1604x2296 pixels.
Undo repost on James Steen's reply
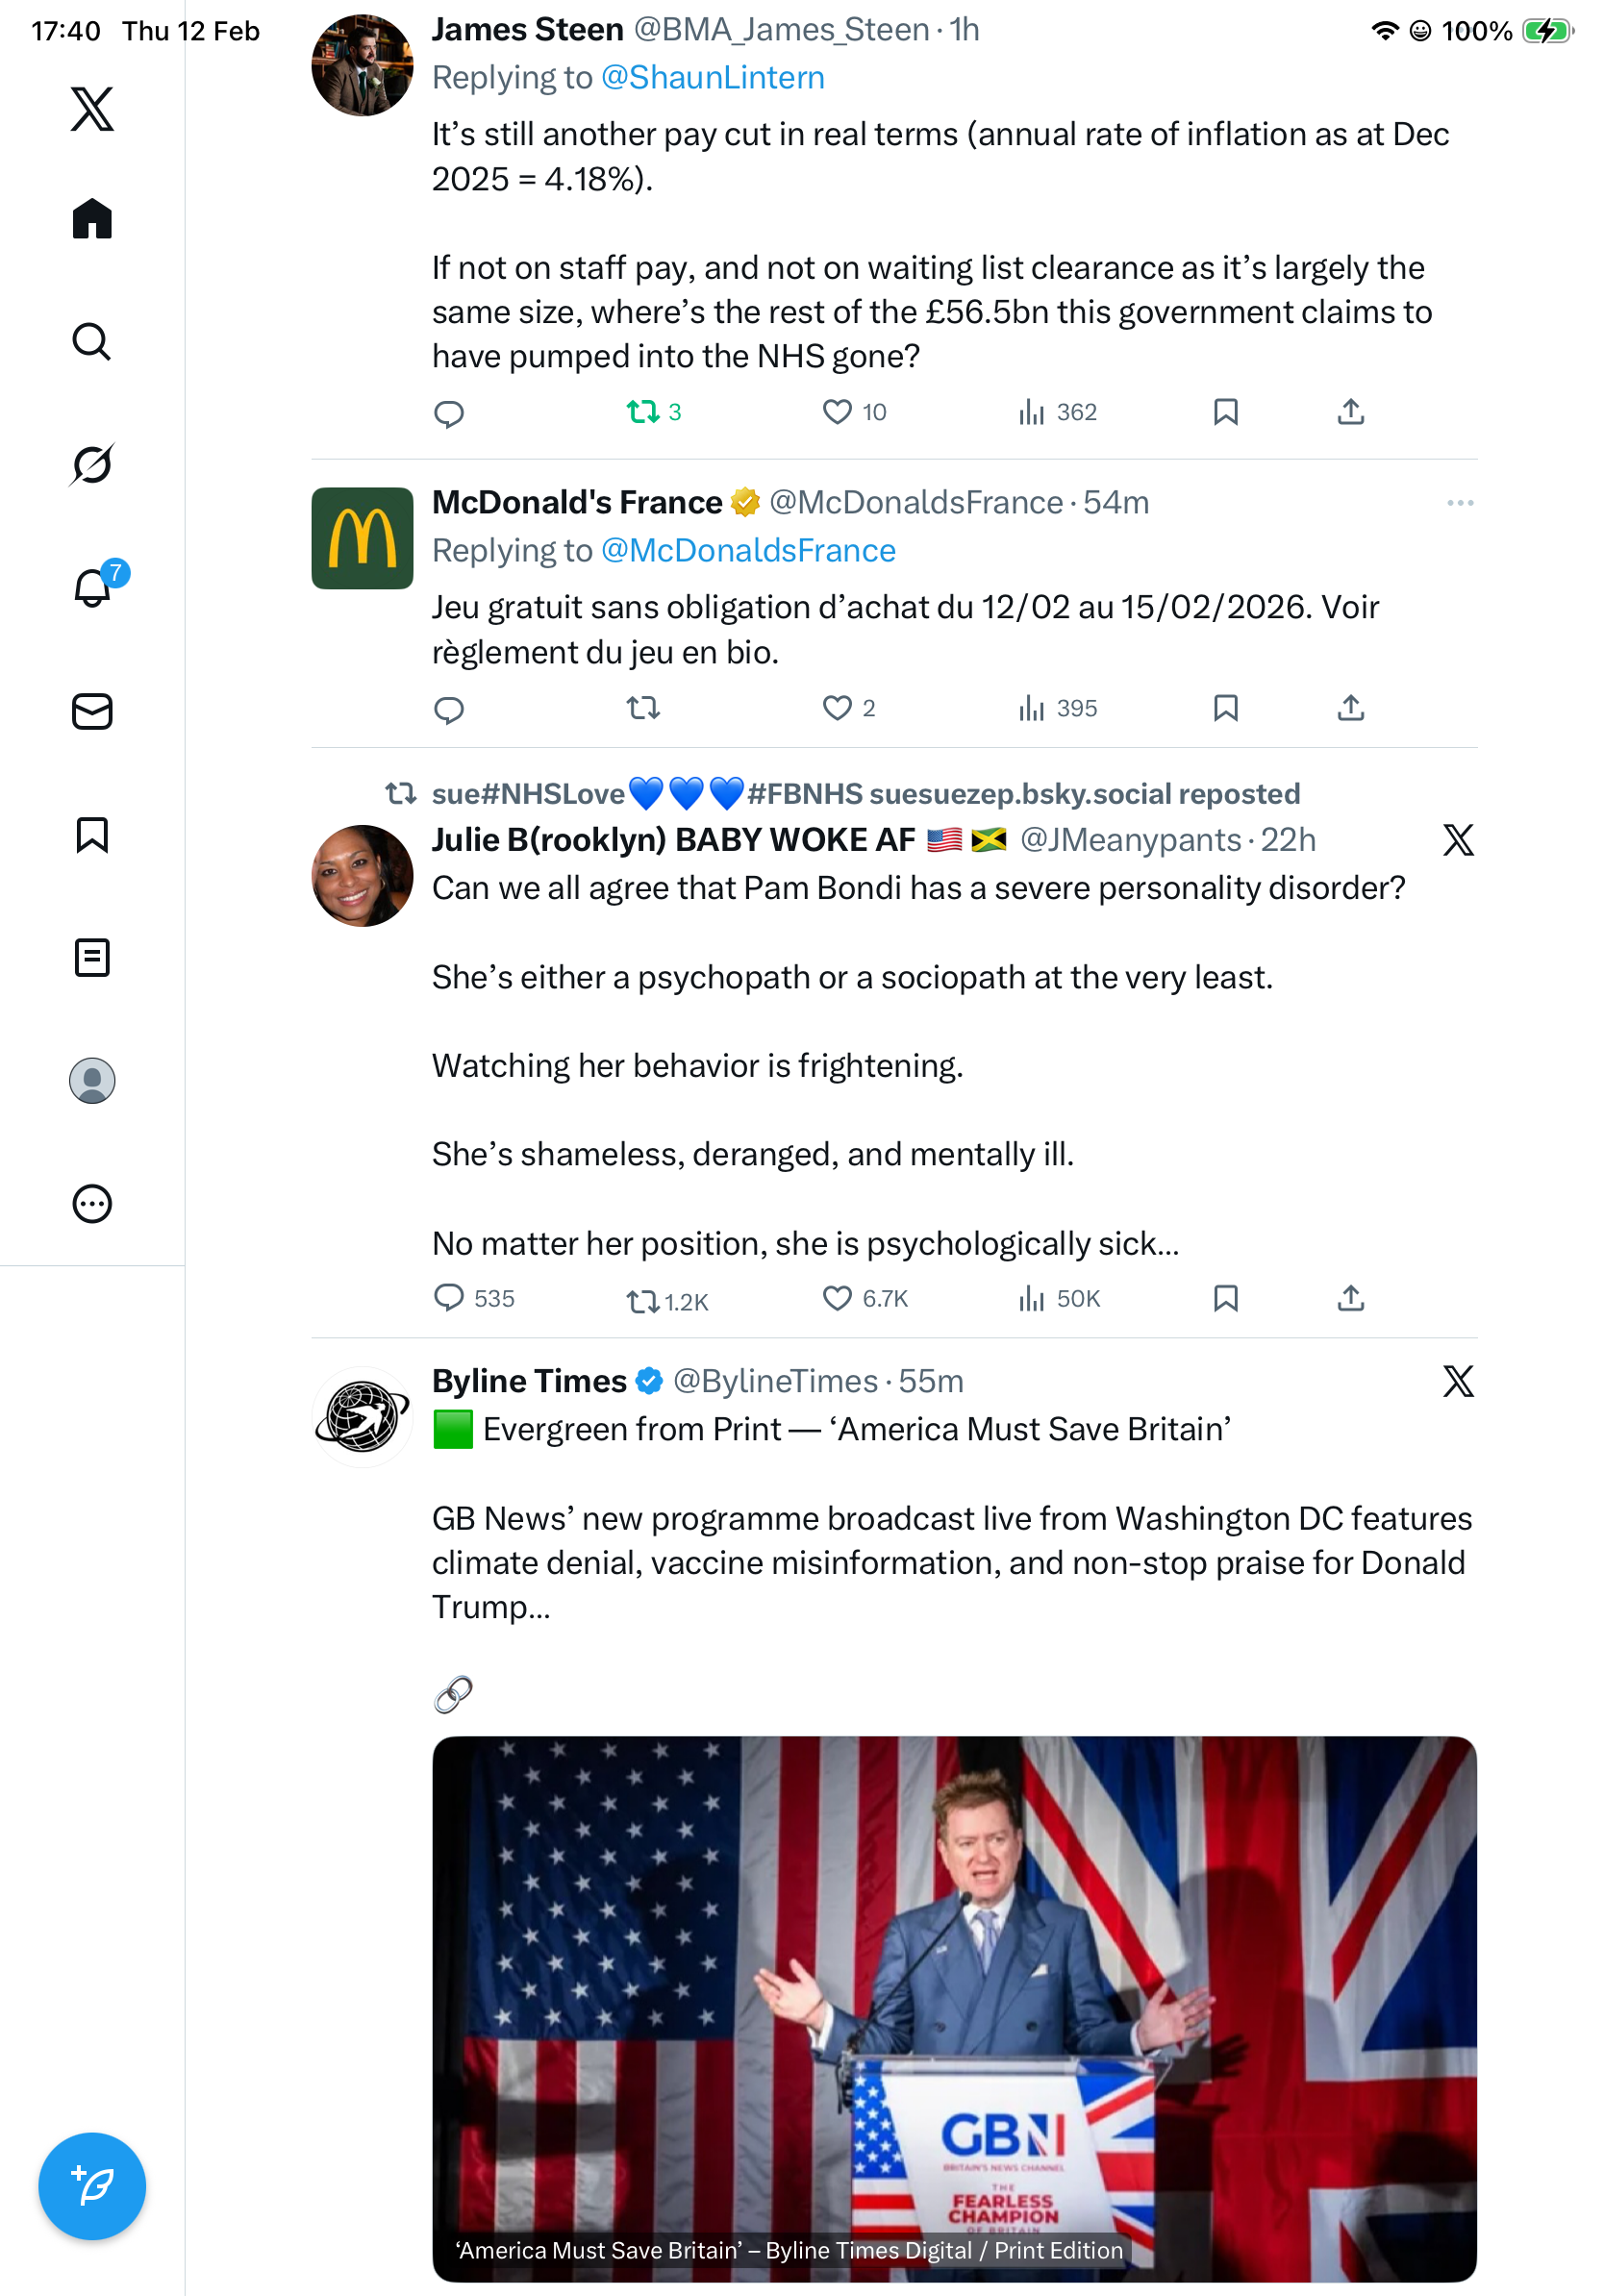click(x=643, y=411)
